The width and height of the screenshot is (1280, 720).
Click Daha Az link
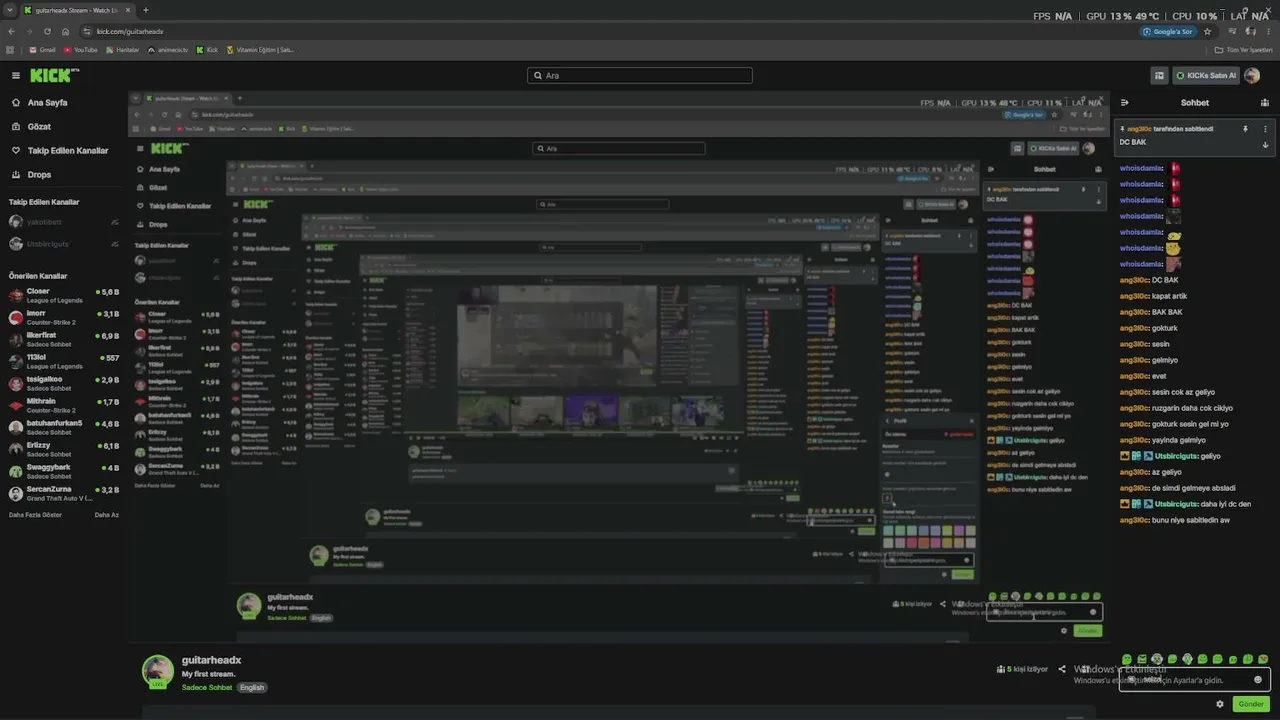pyautogui.click(x=107, y=514)
